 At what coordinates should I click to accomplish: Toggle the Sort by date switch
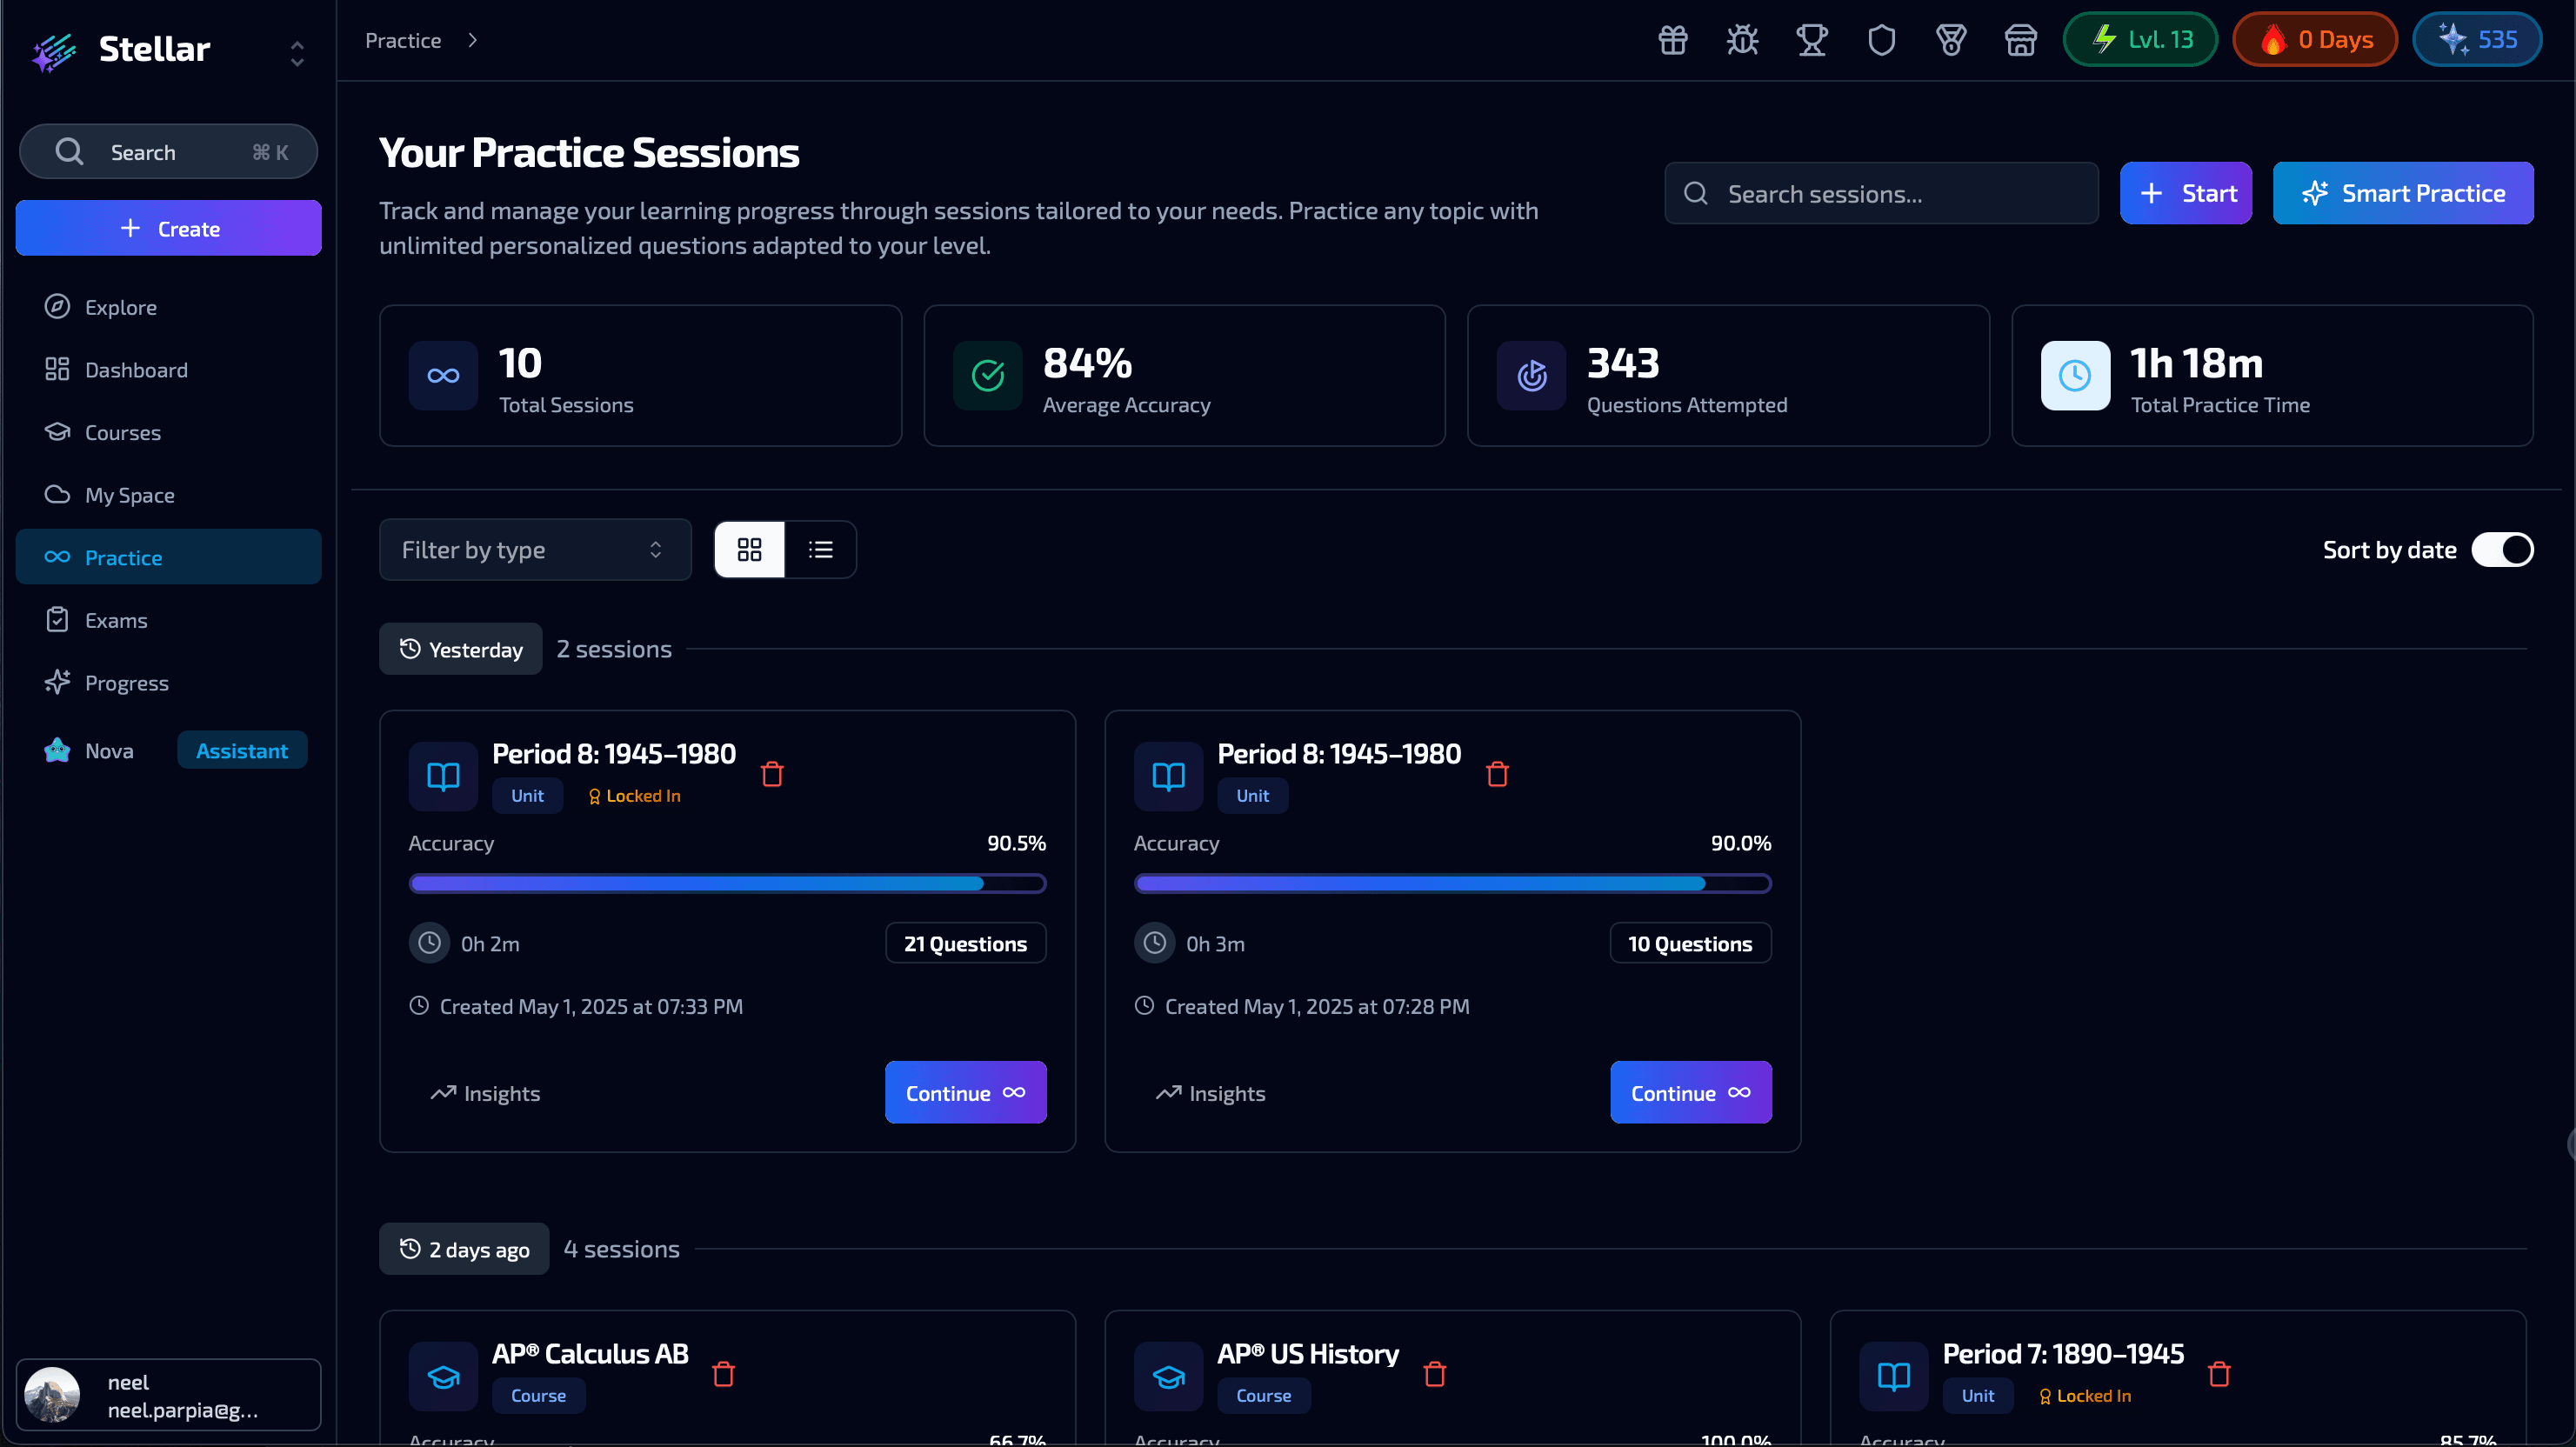(2502, 550)
